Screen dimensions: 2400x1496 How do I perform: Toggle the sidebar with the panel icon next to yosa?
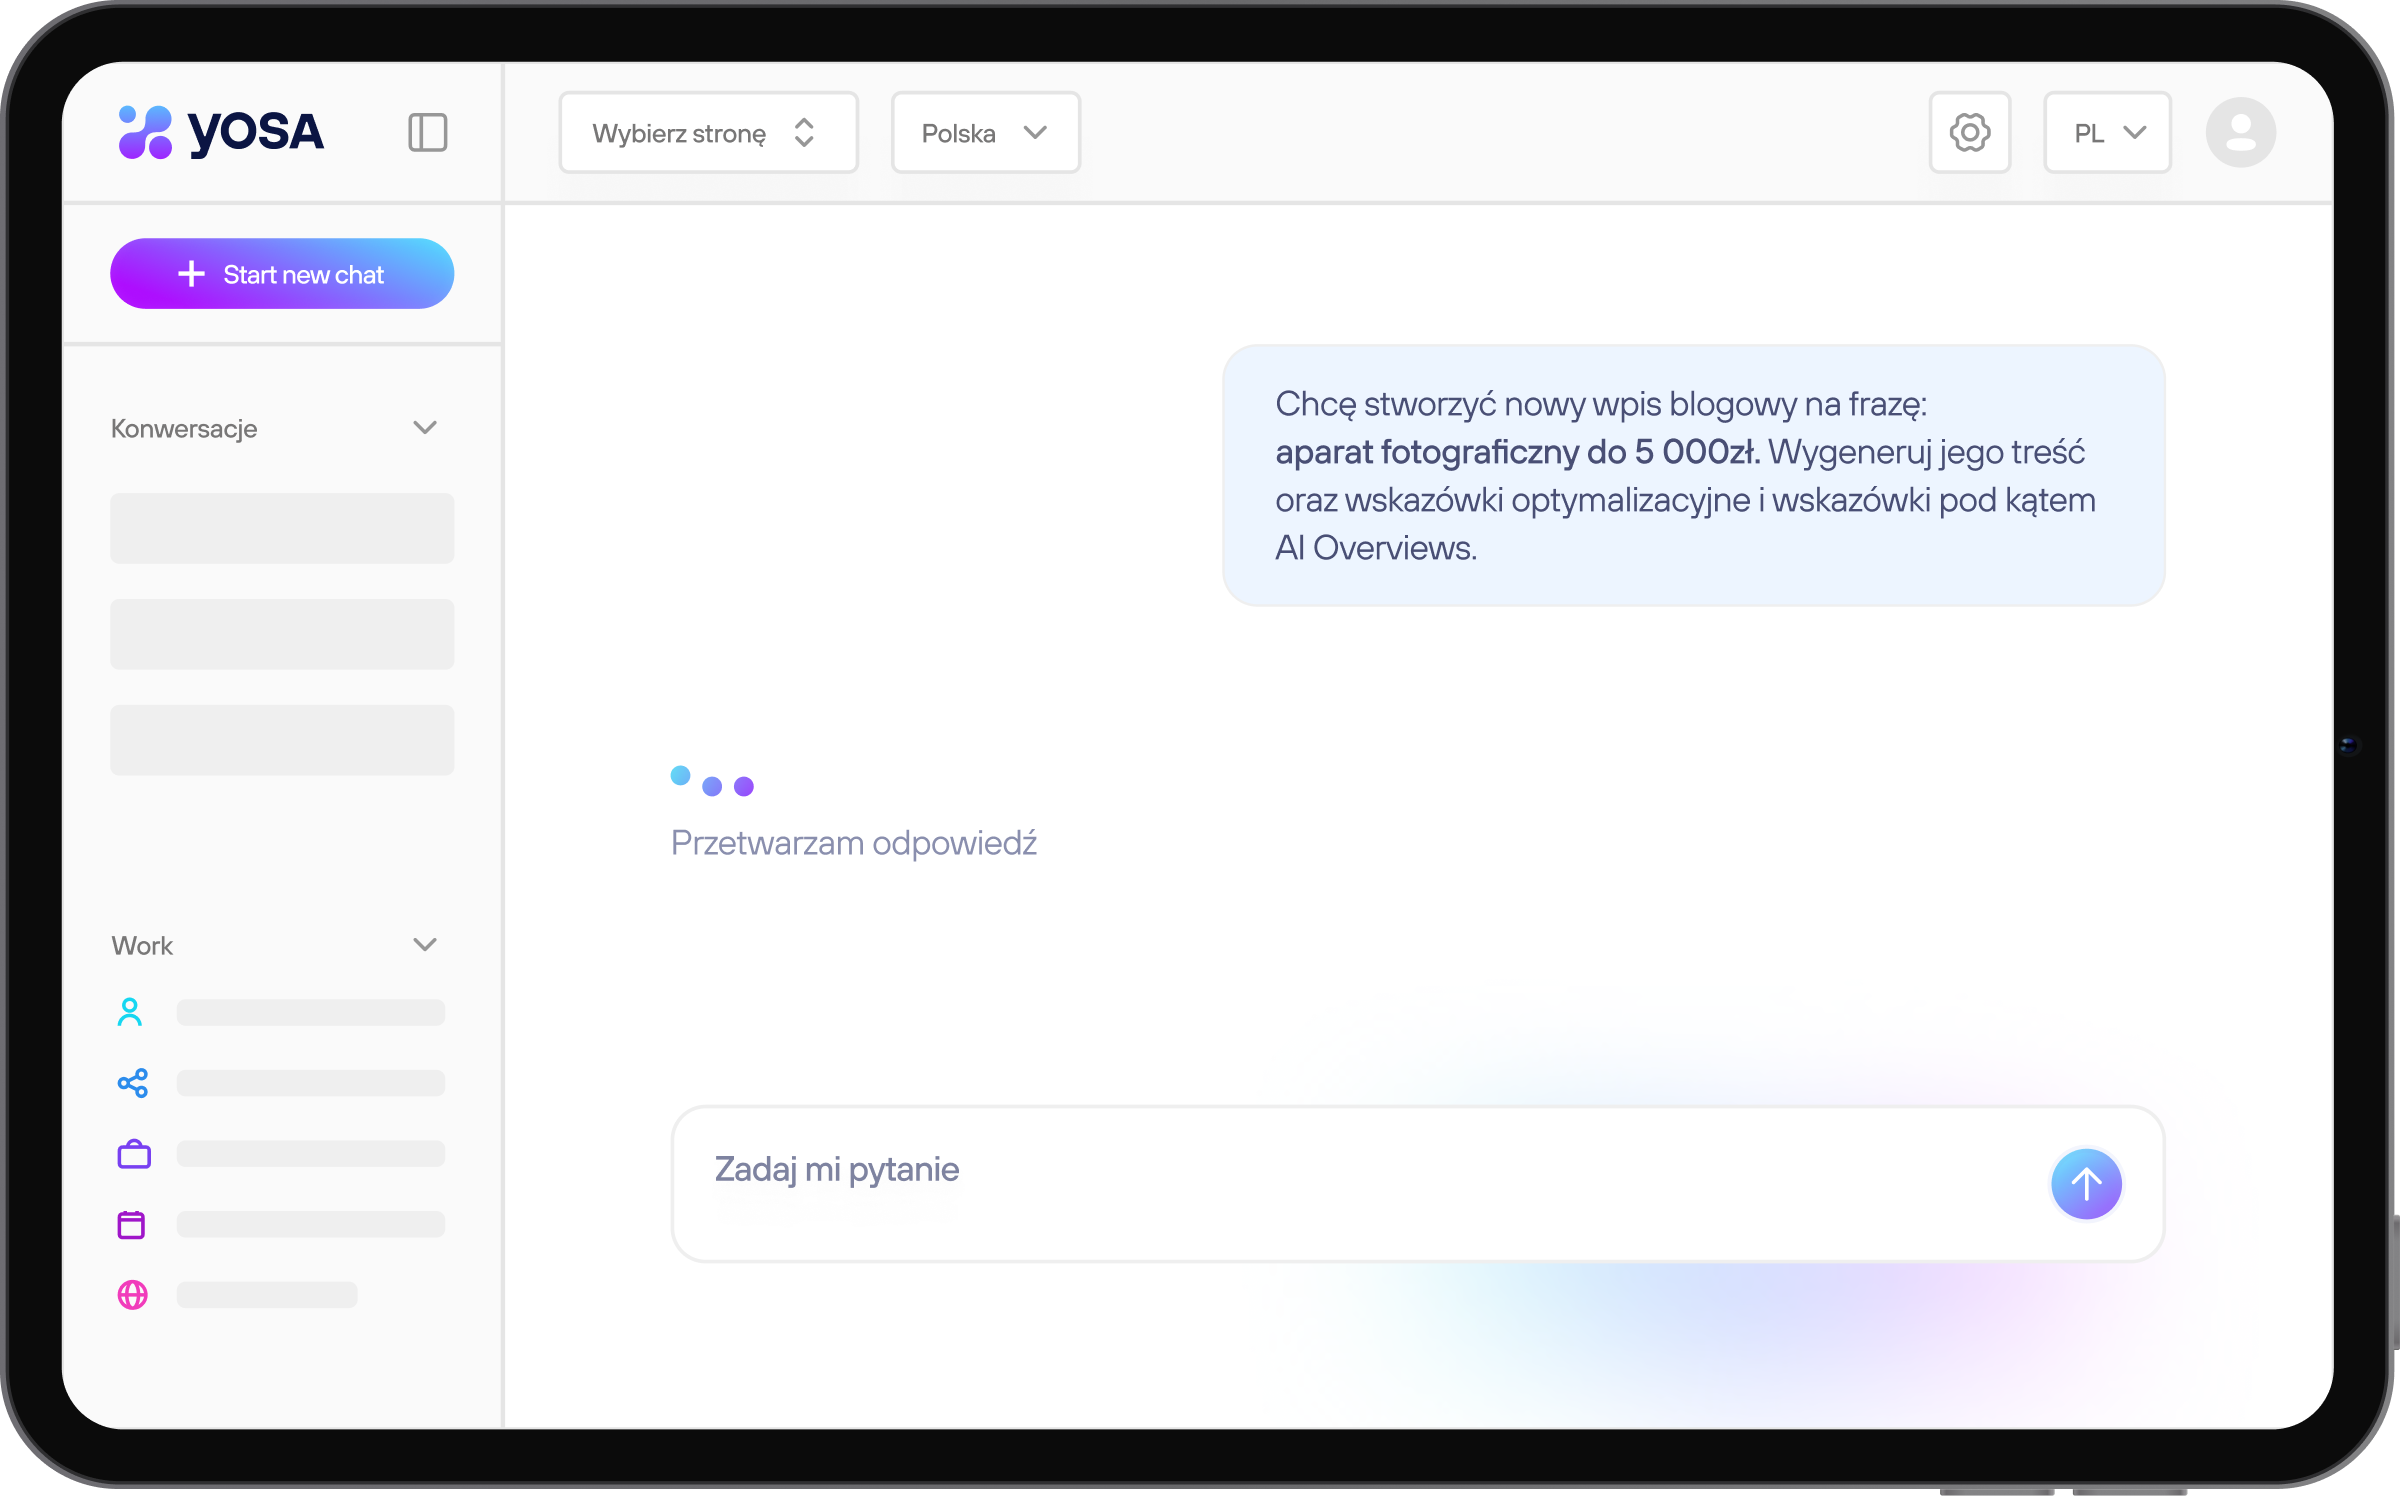428,131
